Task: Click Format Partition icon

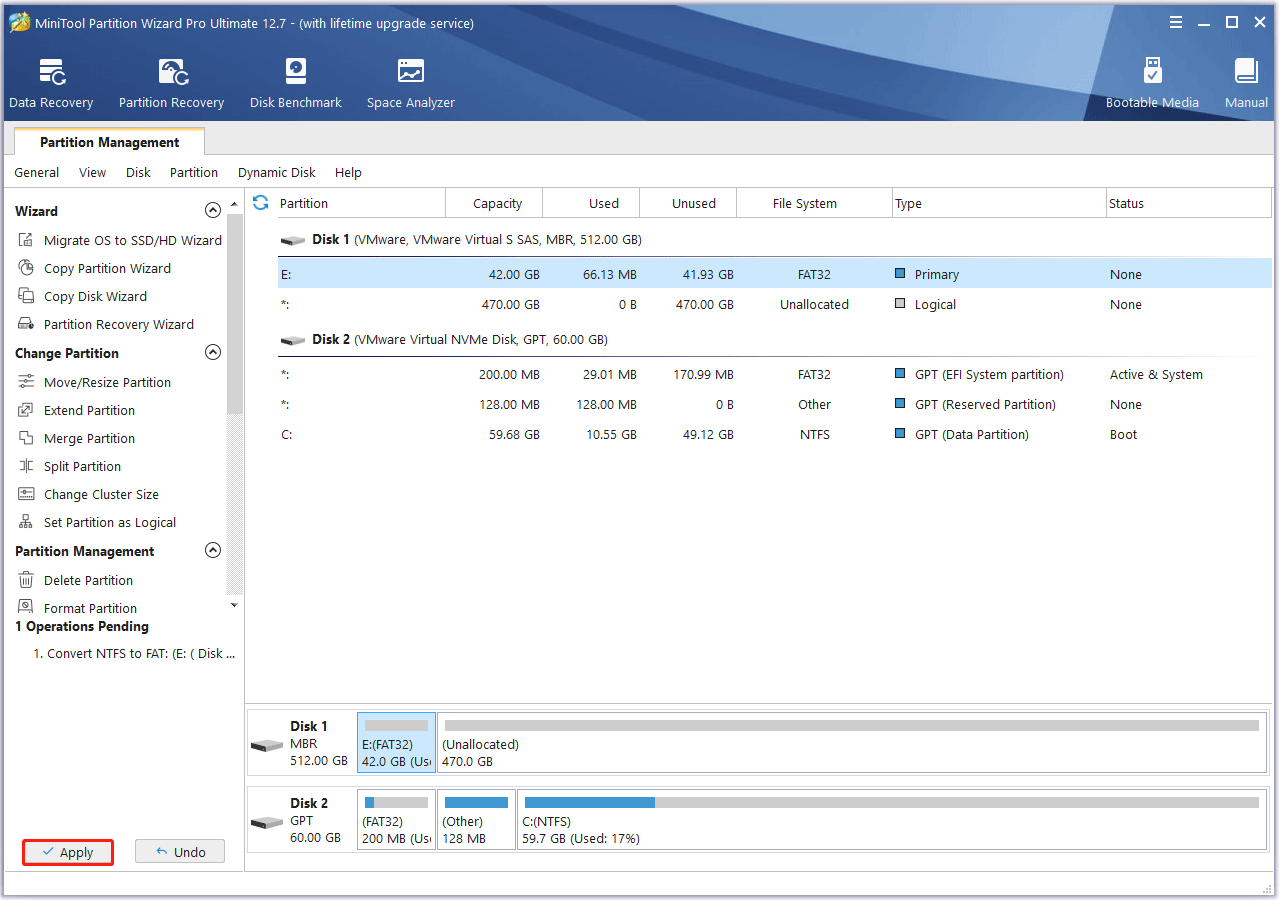Action: tap(26, 608)
